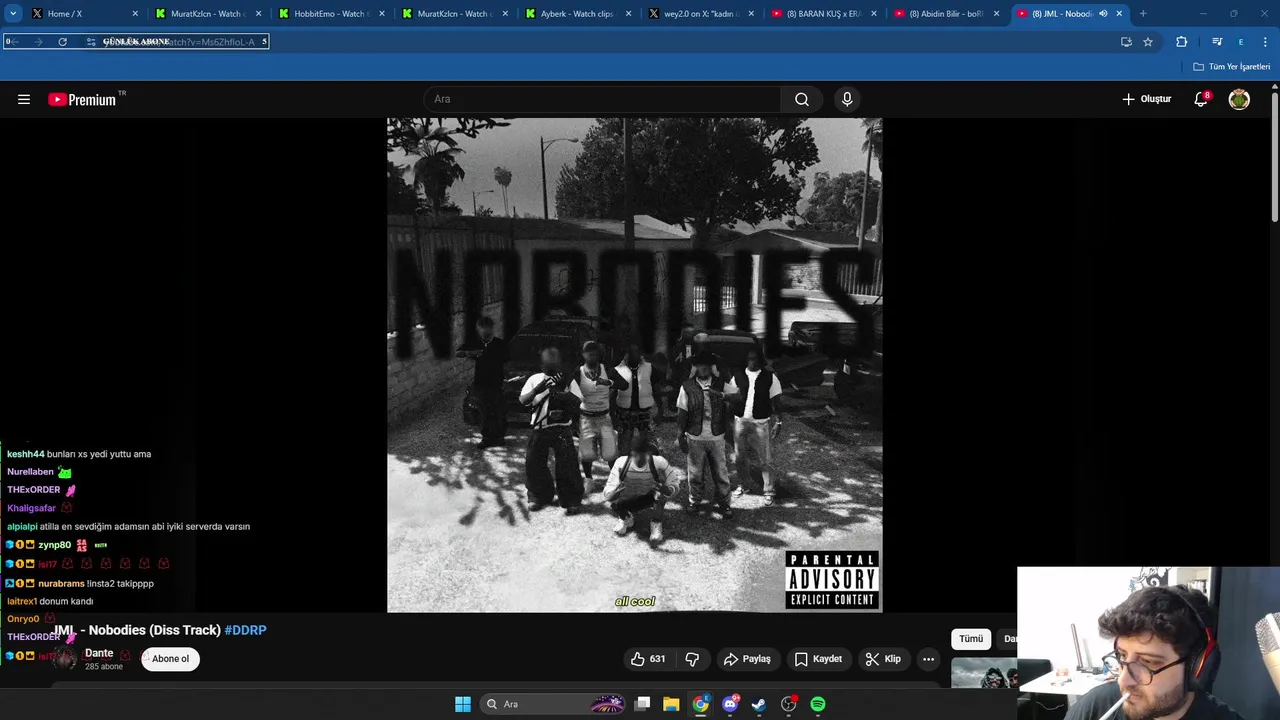The height and width of the screenshot is (720, 1280).
Task: Start voice search with microphone icon
Action: [847, 99]
